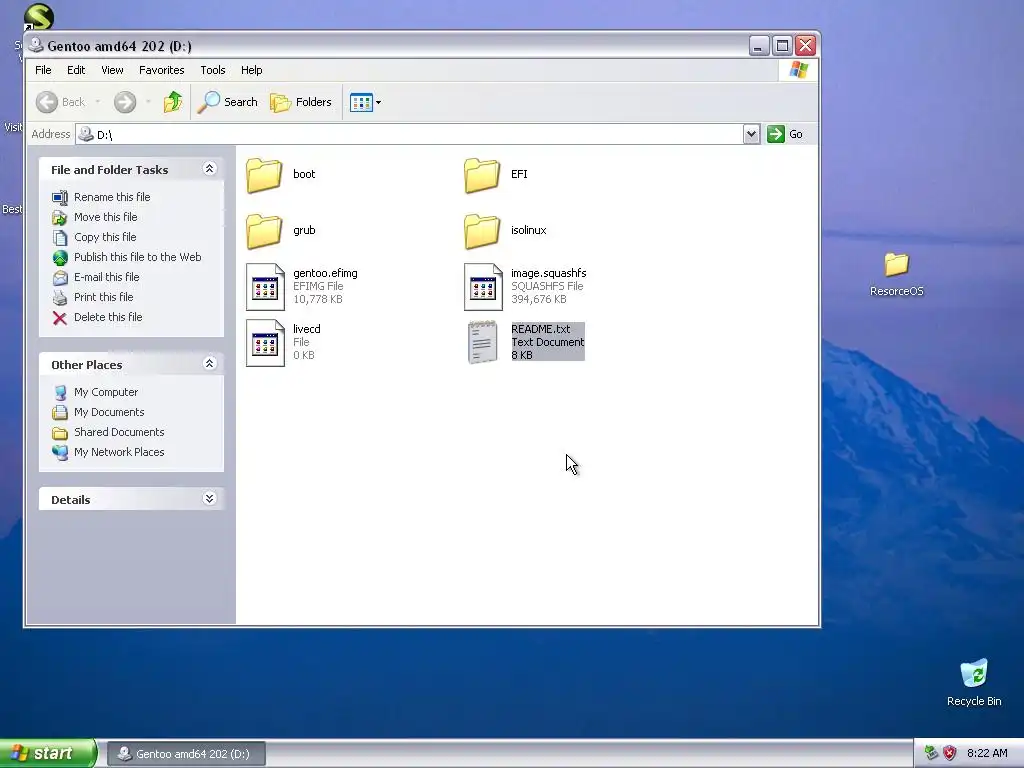
Task: Open the Edit menu
Action: [x=76, y=70]
